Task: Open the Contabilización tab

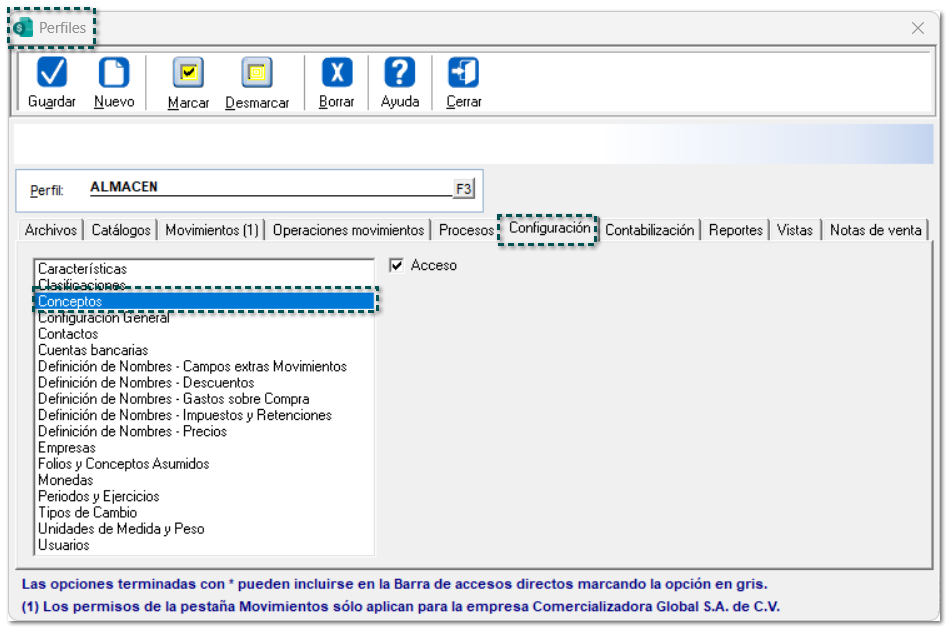Action: pyautogui.click(x=649, y=230)
